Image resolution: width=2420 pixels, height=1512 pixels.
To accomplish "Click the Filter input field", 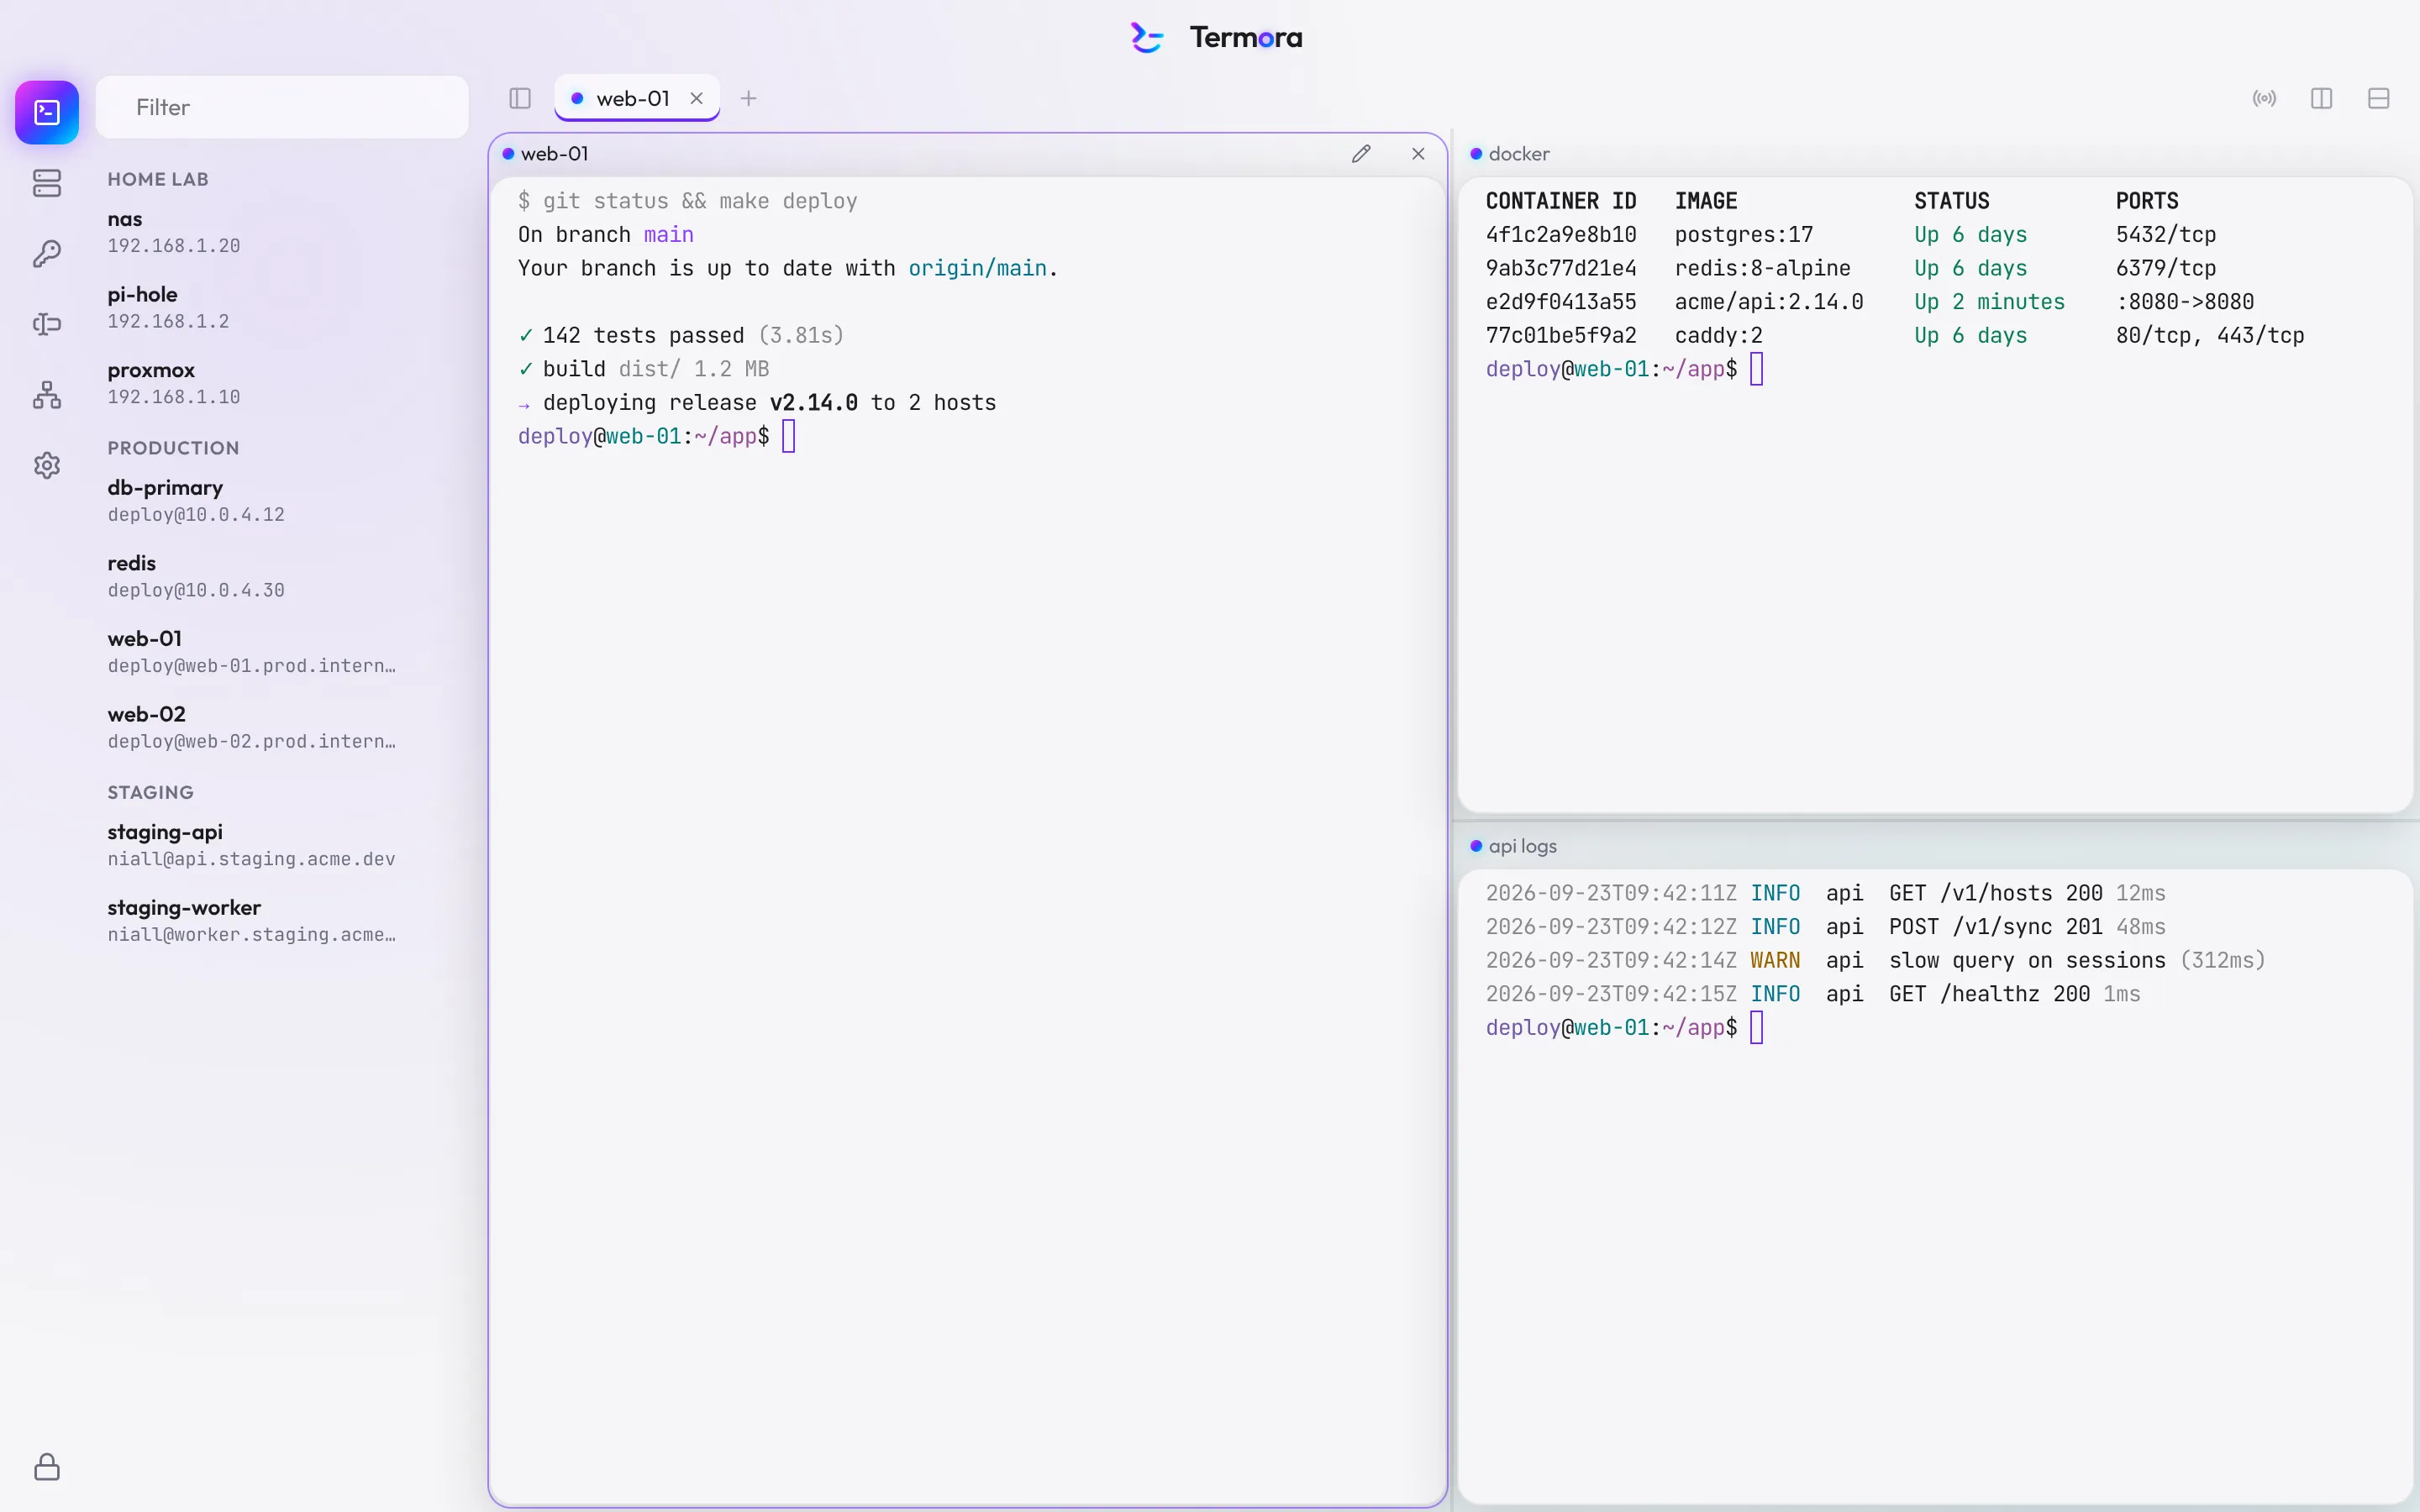I will (282, 107).
